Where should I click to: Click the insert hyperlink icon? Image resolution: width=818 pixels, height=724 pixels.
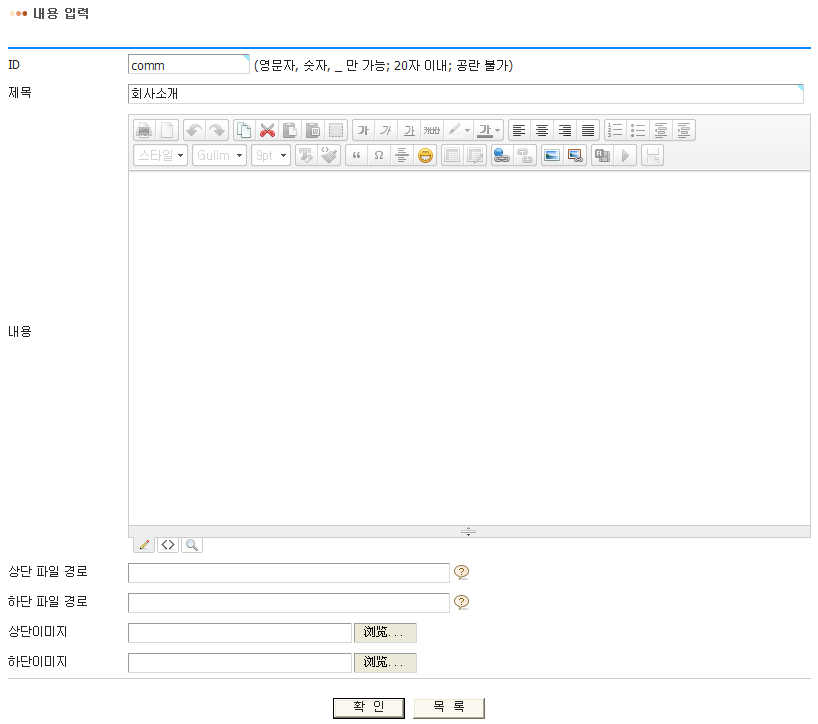502,156
